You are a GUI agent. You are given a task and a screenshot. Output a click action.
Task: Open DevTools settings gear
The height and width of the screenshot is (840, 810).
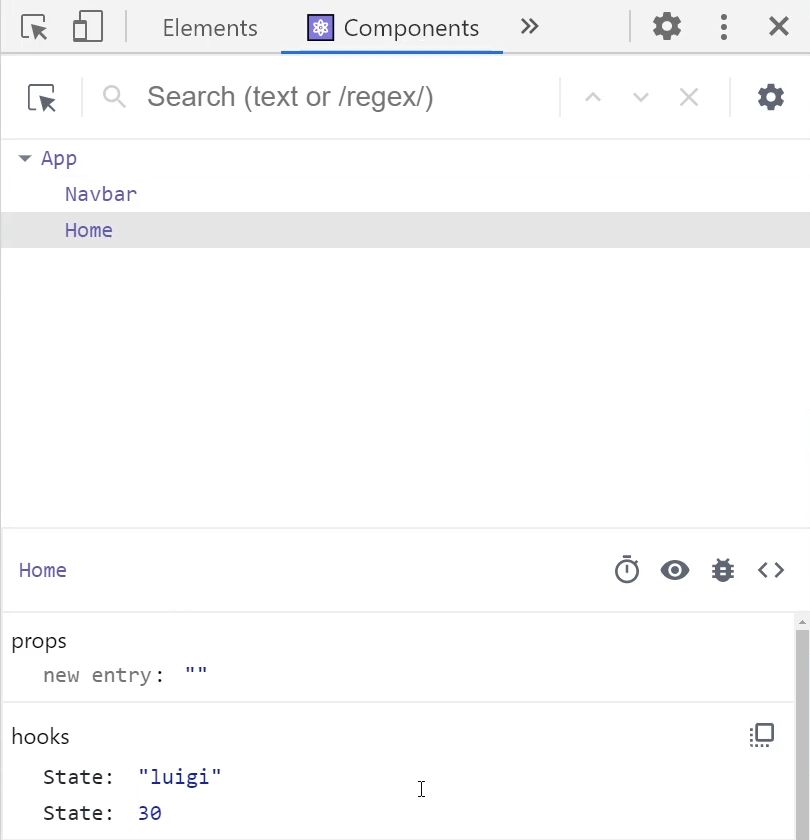(666, 26)
